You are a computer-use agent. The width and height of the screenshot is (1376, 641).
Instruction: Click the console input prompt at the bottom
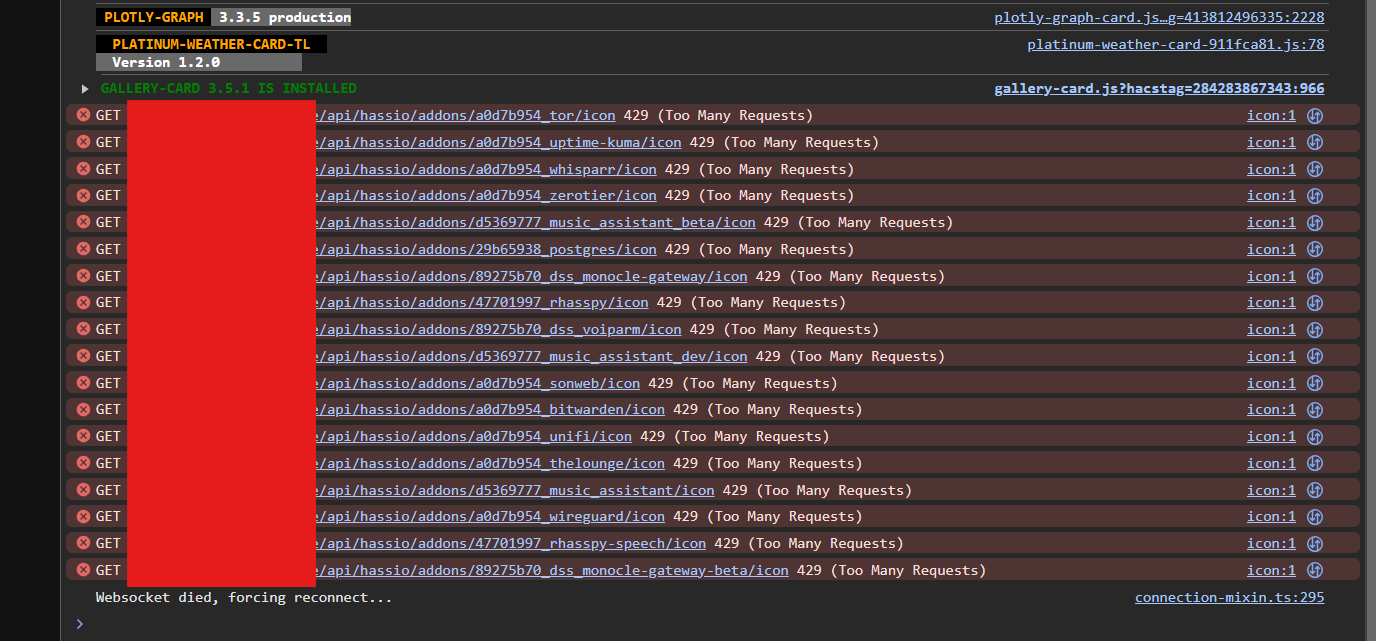[x=200, y=624]
